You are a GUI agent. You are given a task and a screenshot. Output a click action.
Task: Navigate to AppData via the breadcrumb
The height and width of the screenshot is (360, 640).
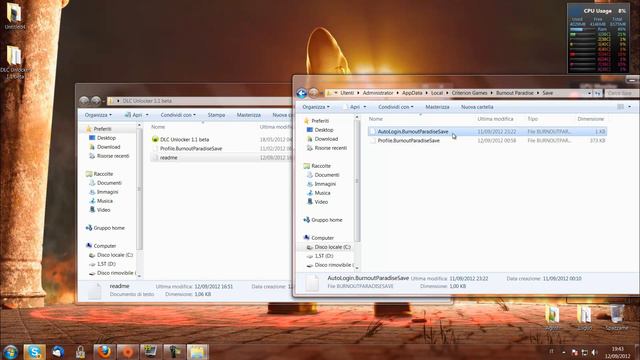point(412,93)
